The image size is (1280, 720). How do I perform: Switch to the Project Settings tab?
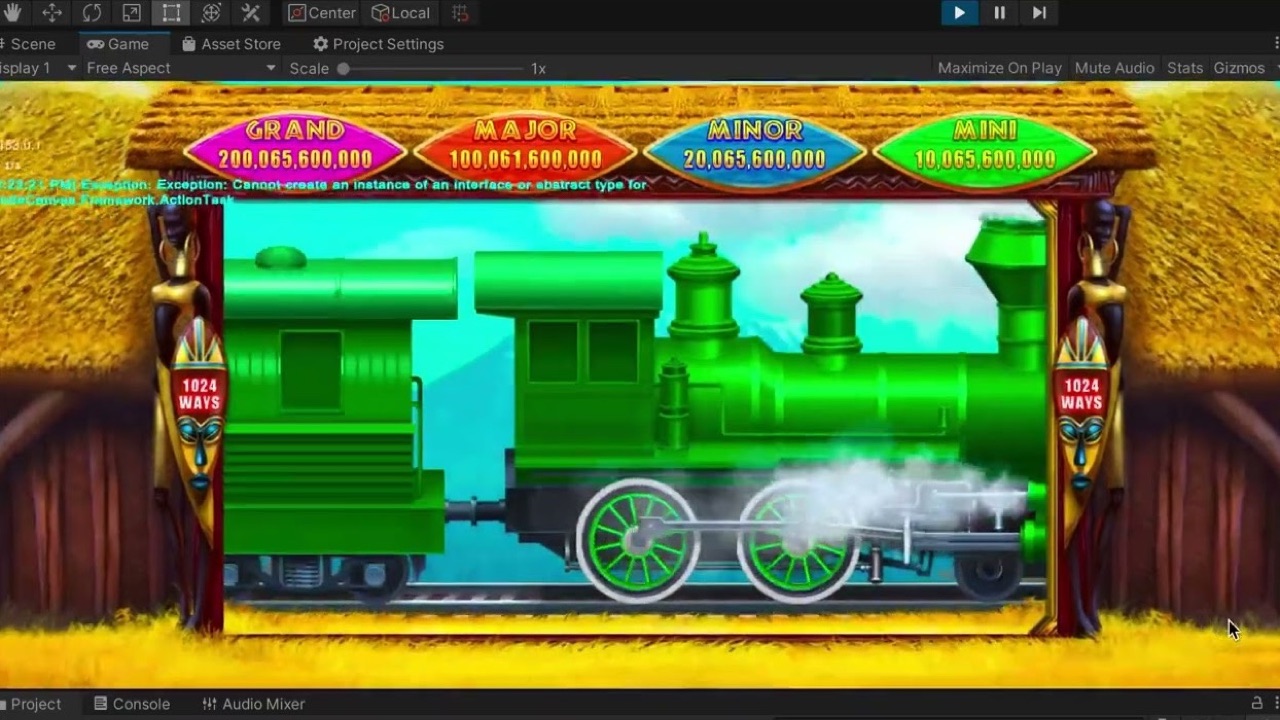point(378,44)
